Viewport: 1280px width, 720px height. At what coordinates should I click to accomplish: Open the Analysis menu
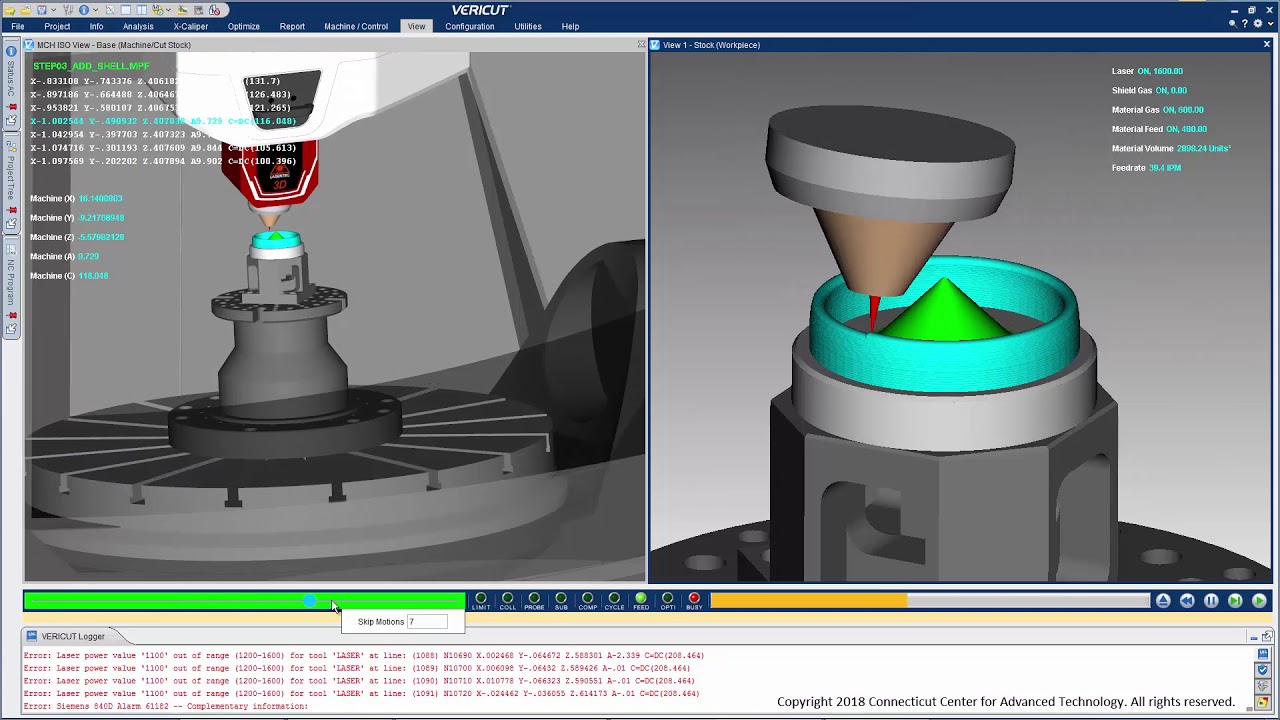click(x=138, y=27)
